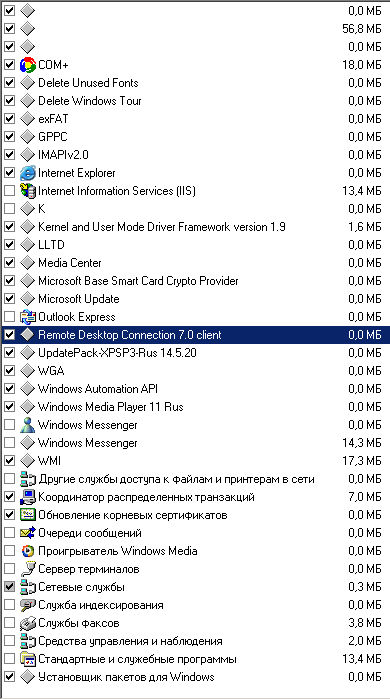Enable the Outlook Express checkbox
Image resolution: width=390 pixels, height=699 pixels.
pos(9,317)
